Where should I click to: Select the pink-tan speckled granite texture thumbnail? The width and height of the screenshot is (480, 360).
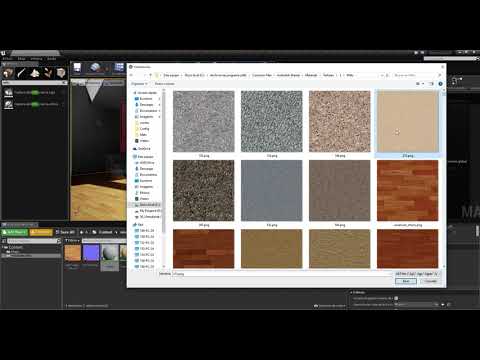click(340, 121)
